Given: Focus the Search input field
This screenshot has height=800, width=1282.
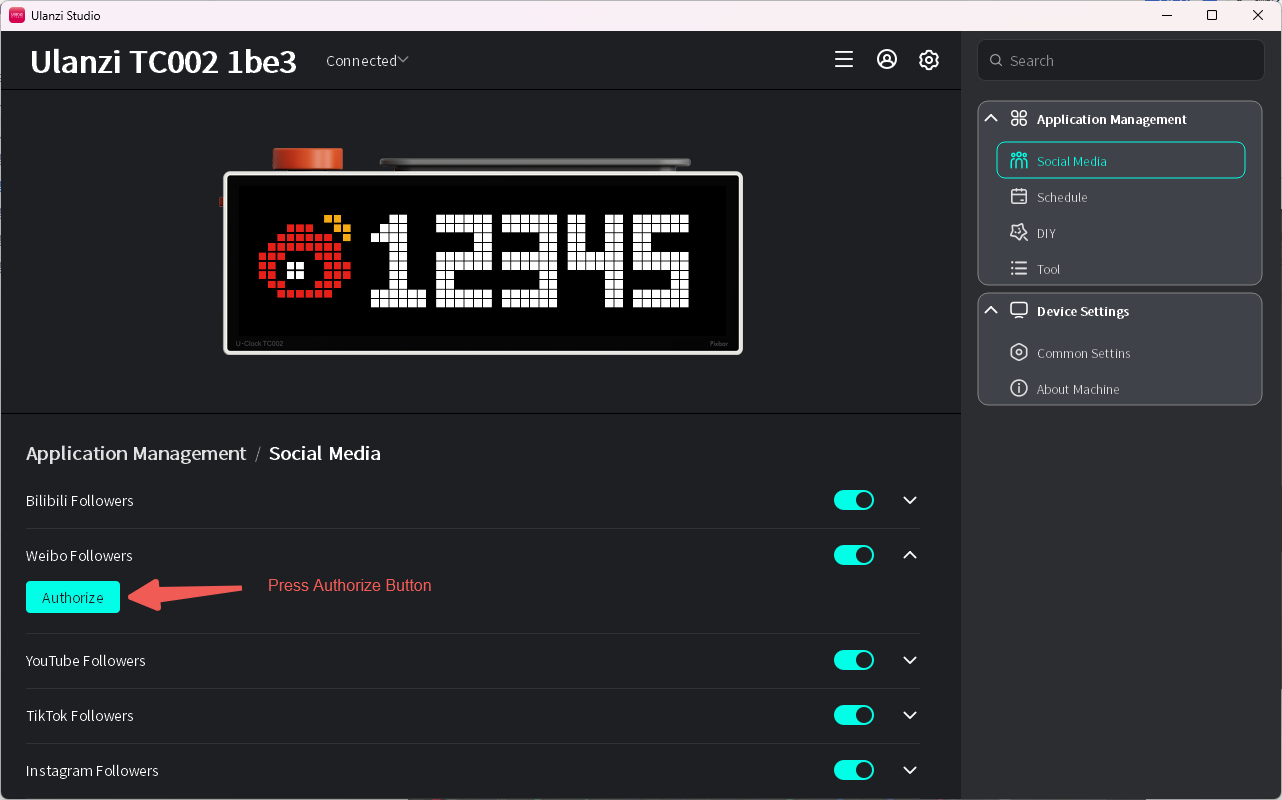Looking at the screenshot, I should pos(1121,60).
